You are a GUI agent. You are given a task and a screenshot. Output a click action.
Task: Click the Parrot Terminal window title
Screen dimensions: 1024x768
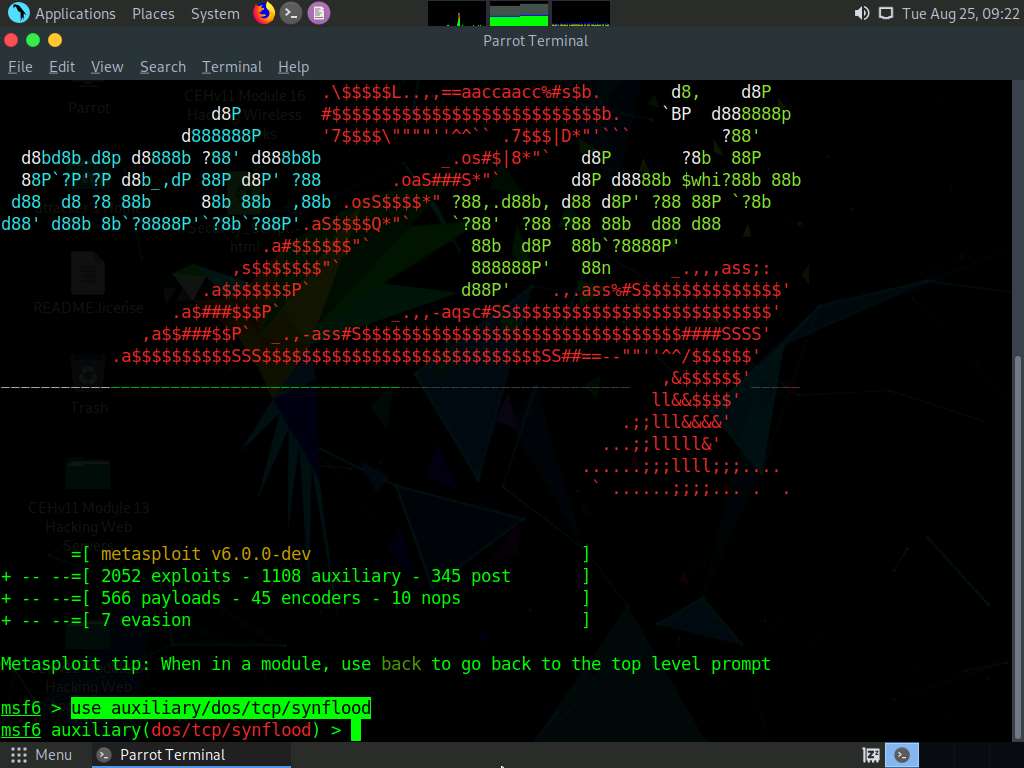(536, 41)
